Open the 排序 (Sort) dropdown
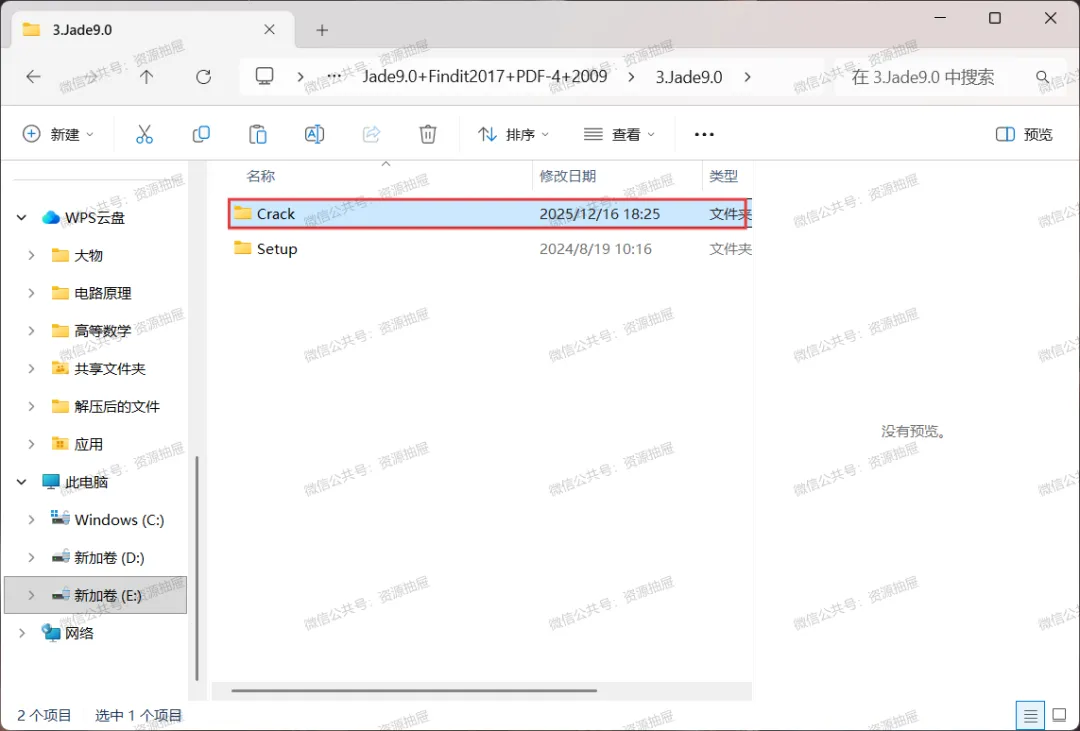 (514, 134)
